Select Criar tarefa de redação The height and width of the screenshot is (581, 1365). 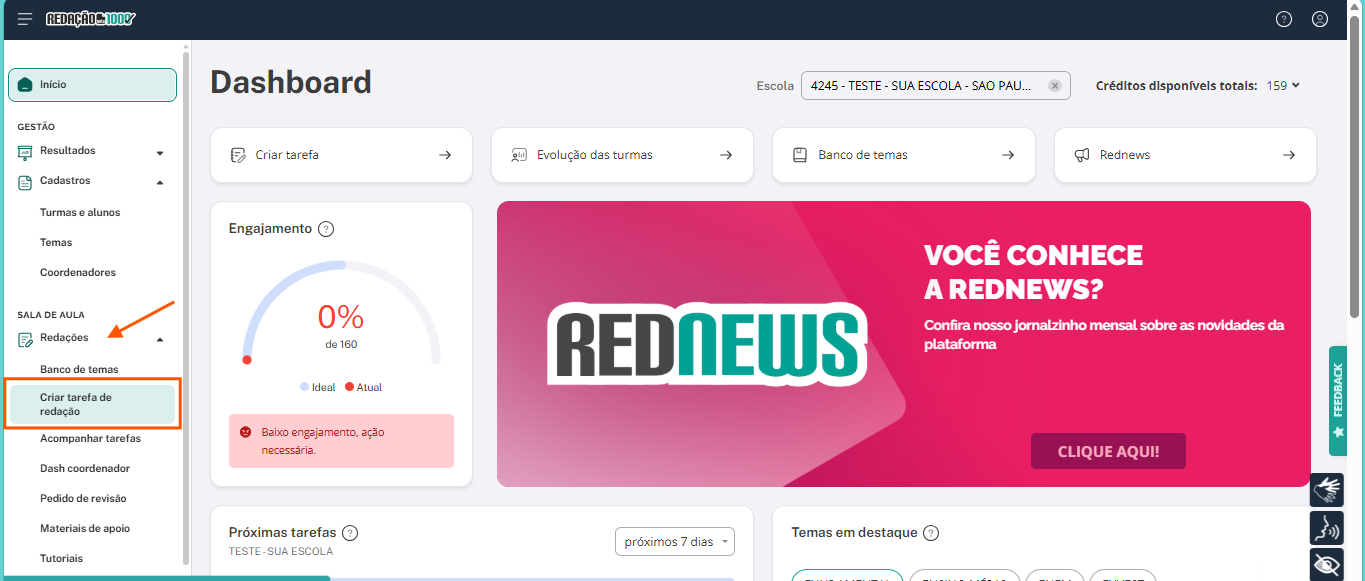click(92, 404)
